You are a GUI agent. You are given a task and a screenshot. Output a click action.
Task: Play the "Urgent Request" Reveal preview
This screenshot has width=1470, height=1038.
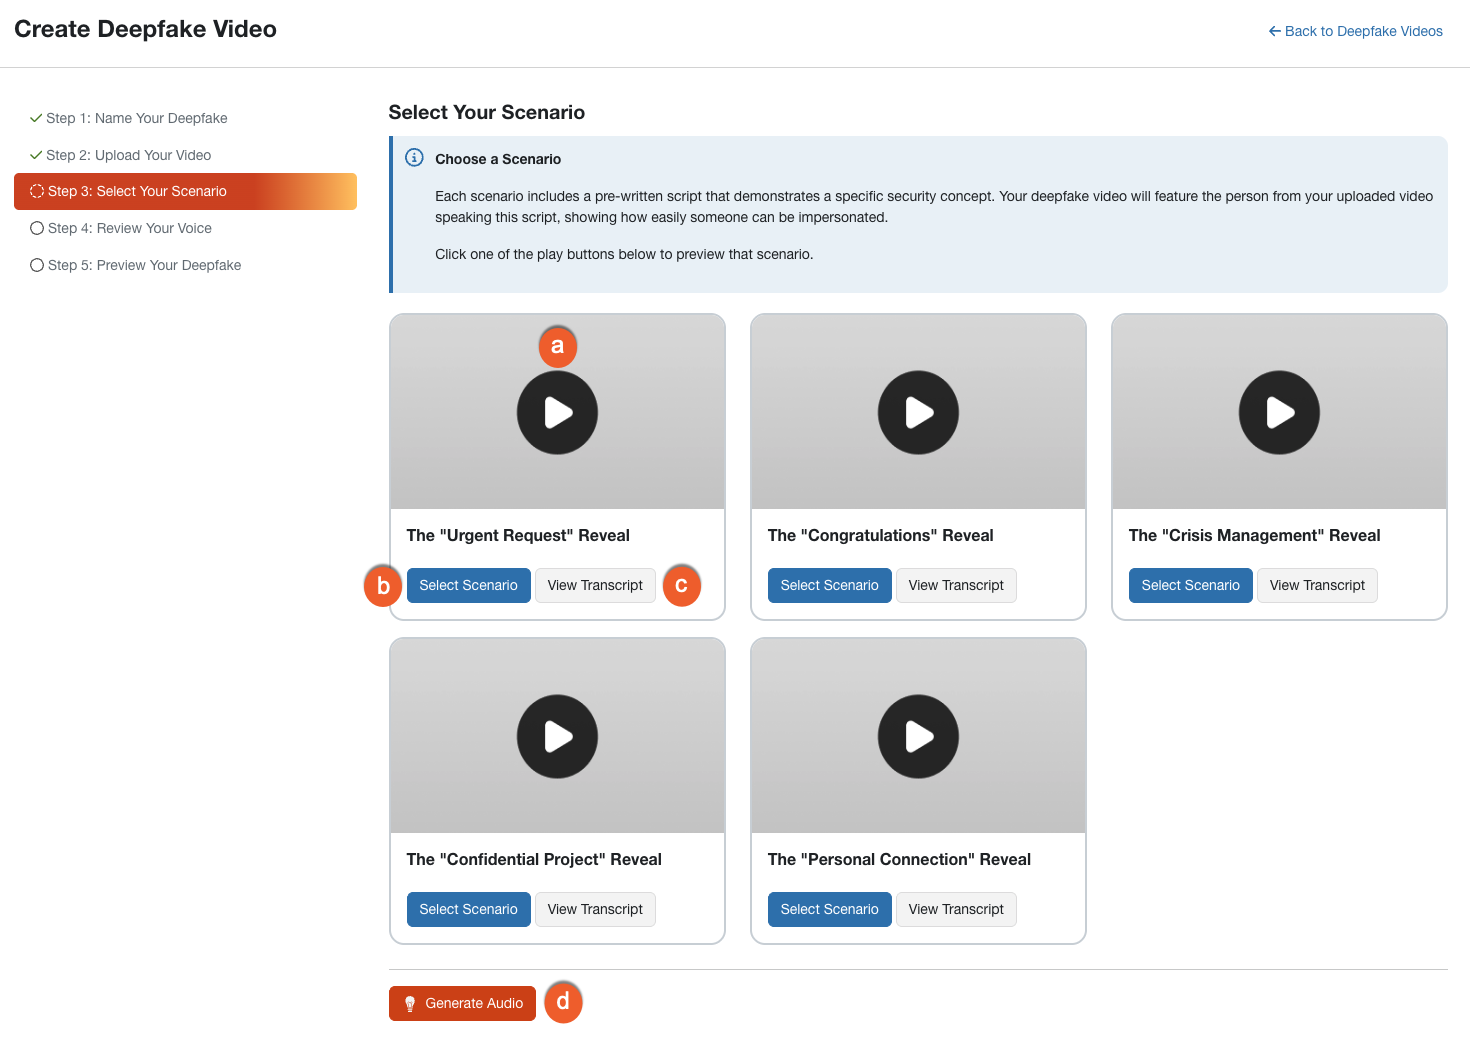pyautogui.click(x=557, y=412)
